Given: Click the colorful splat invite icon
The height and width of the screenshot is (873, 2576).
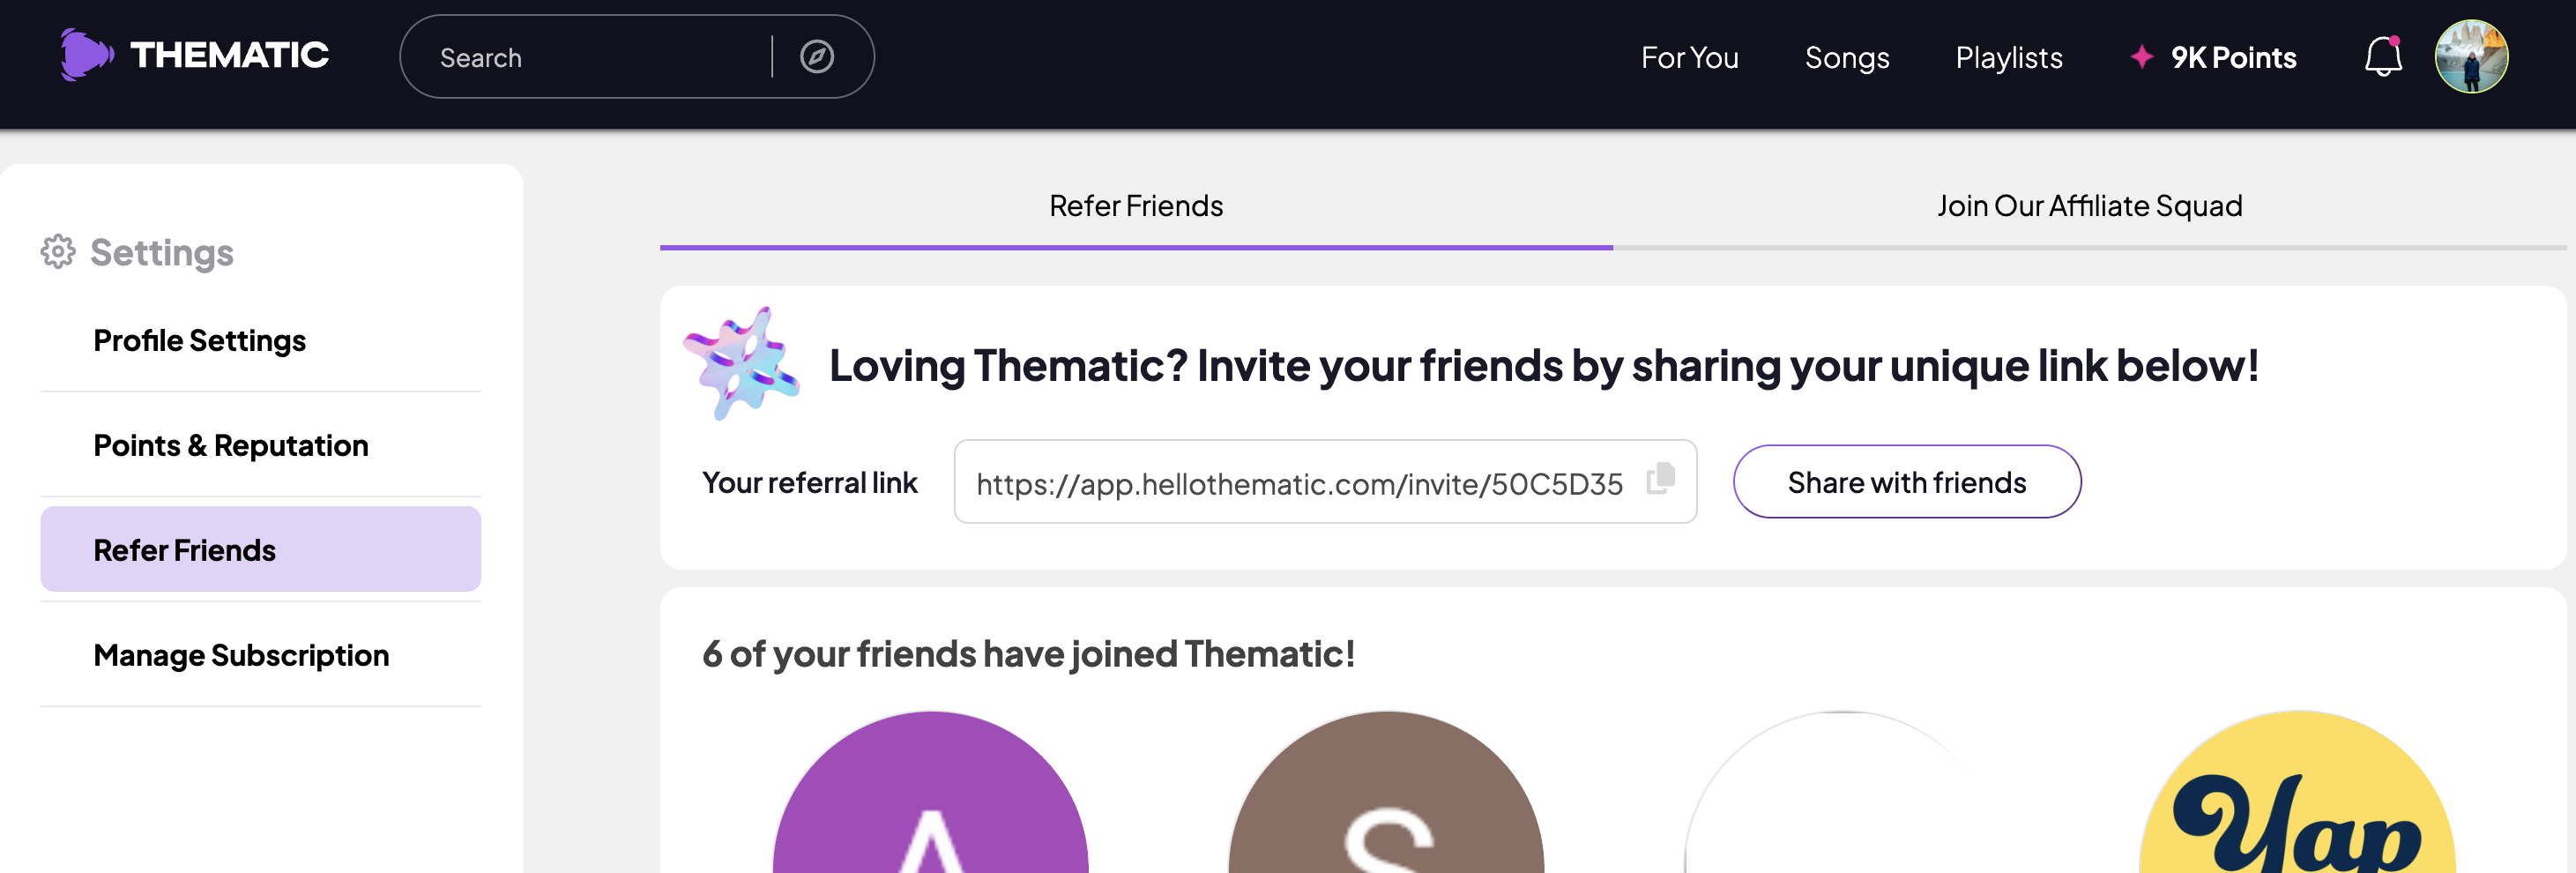Looking at the screenshot, I should [x=741, y=362].
